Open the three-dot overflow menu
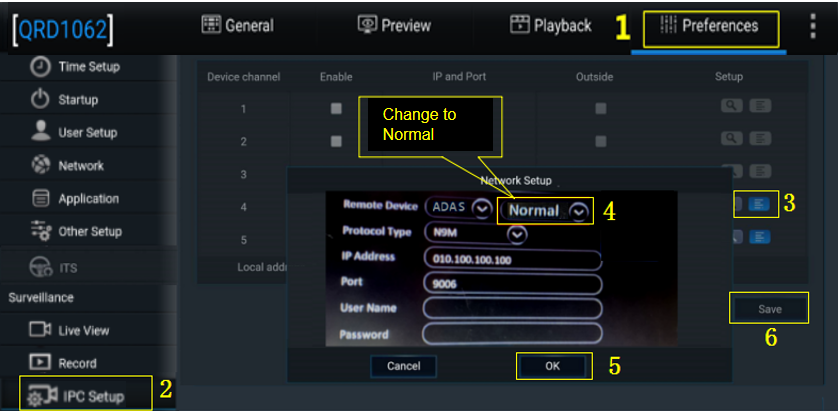Viewport: 838px width, 411px height. [x=813, y=26]
